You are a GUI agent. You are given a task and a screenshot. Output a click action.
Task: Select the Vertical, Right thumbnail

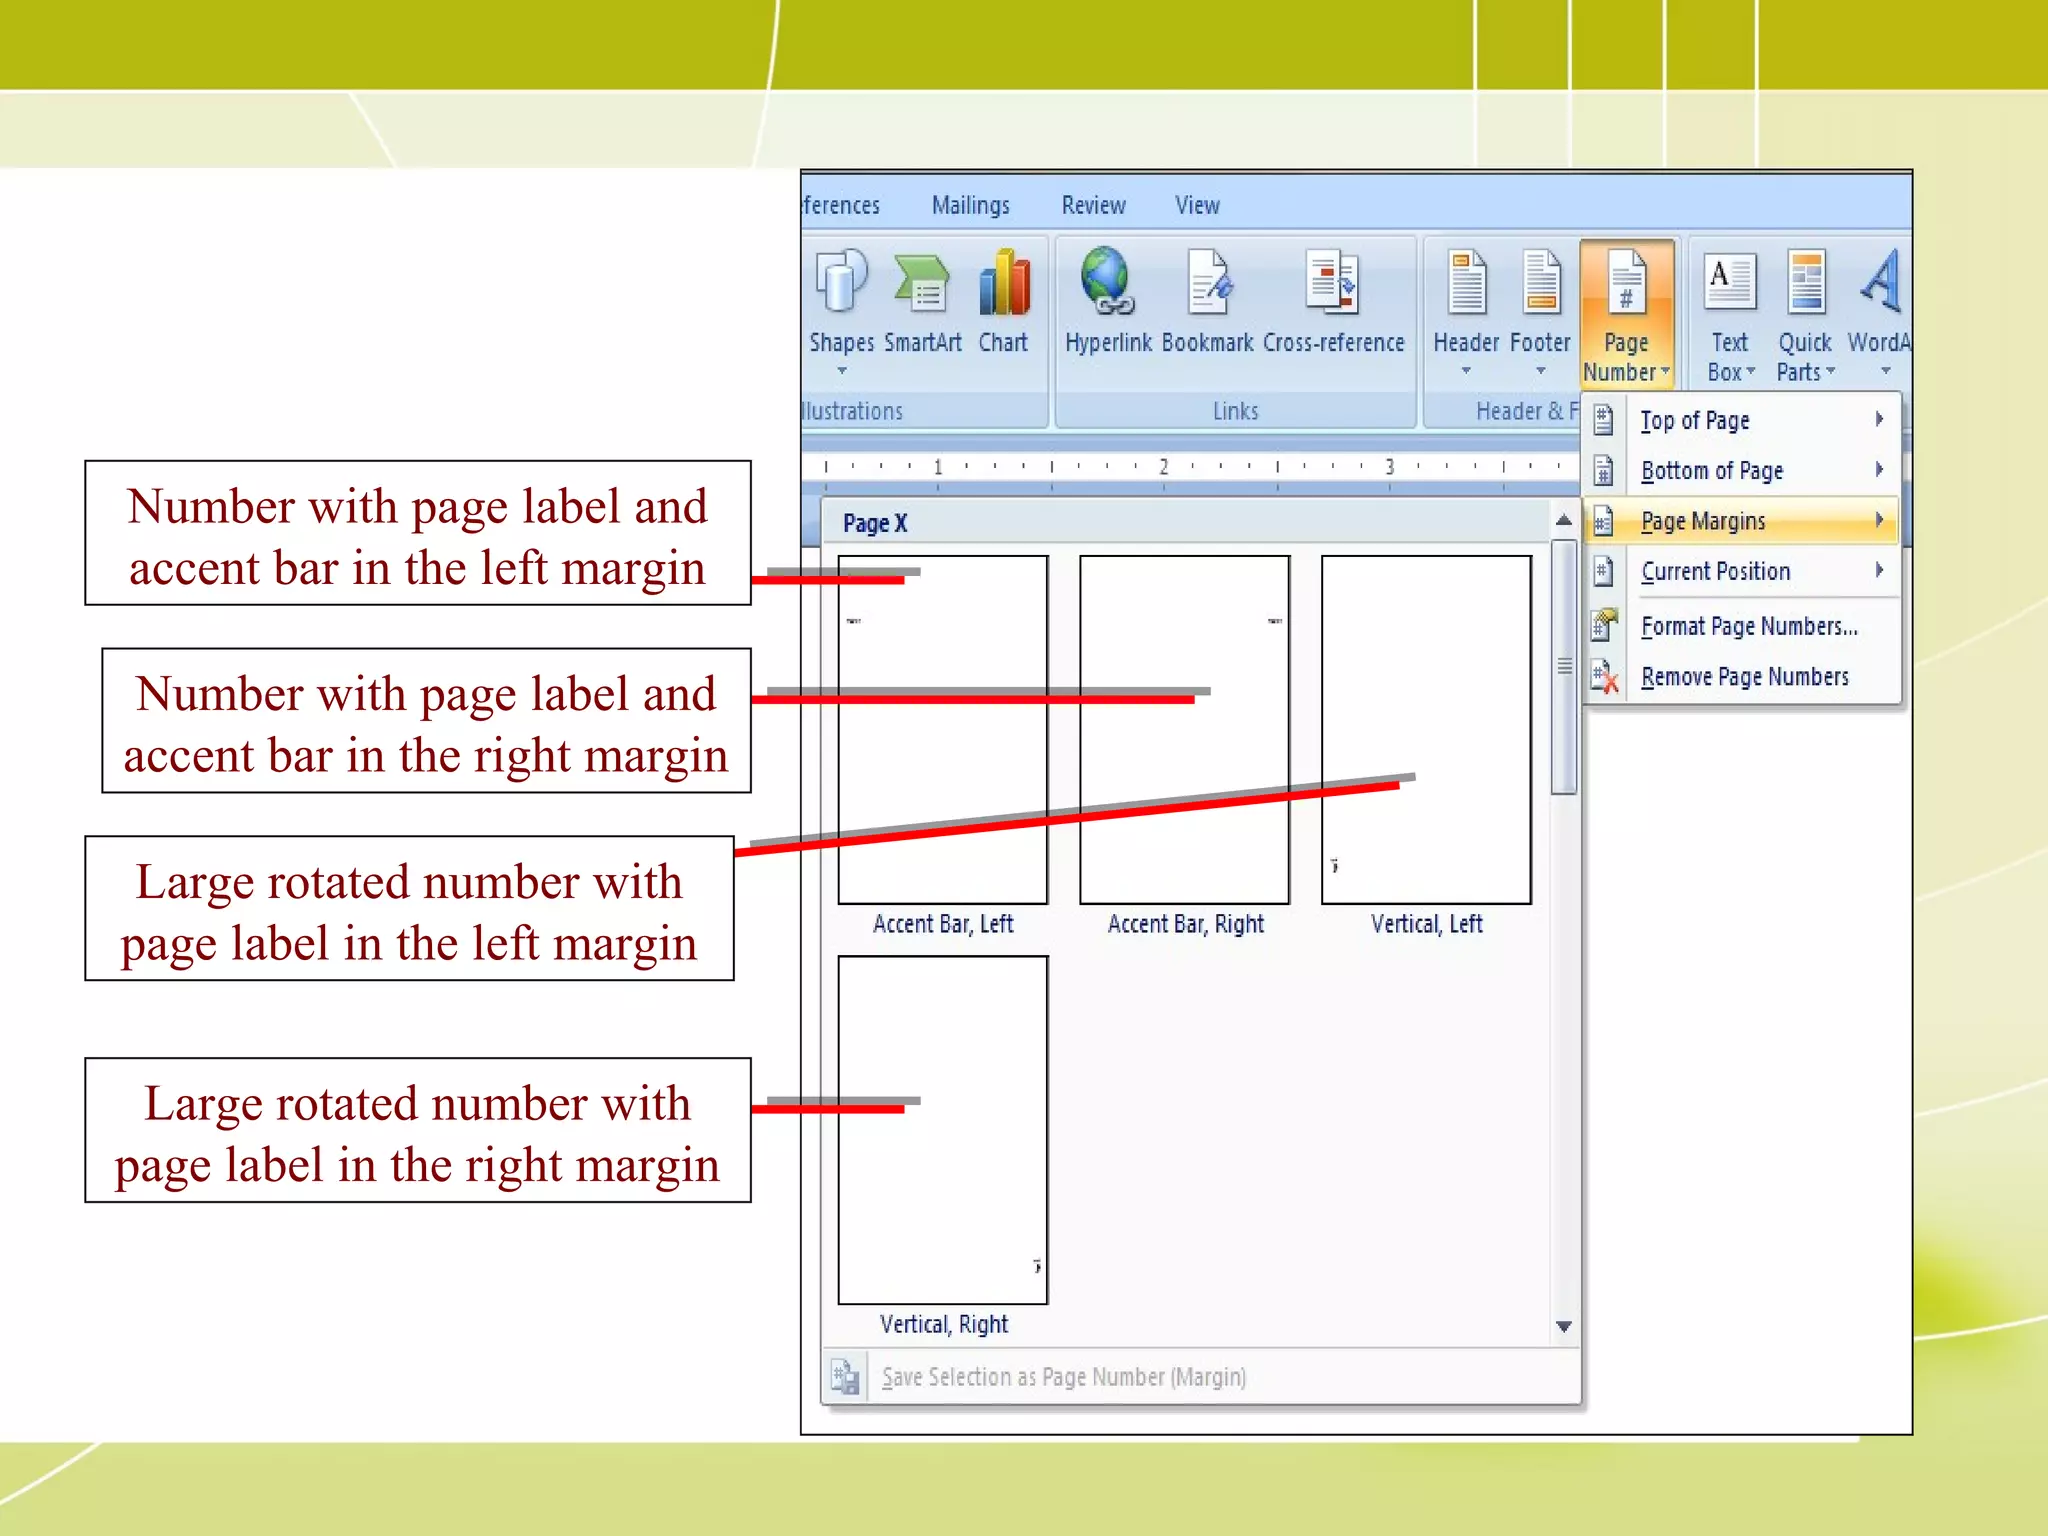943,1130
